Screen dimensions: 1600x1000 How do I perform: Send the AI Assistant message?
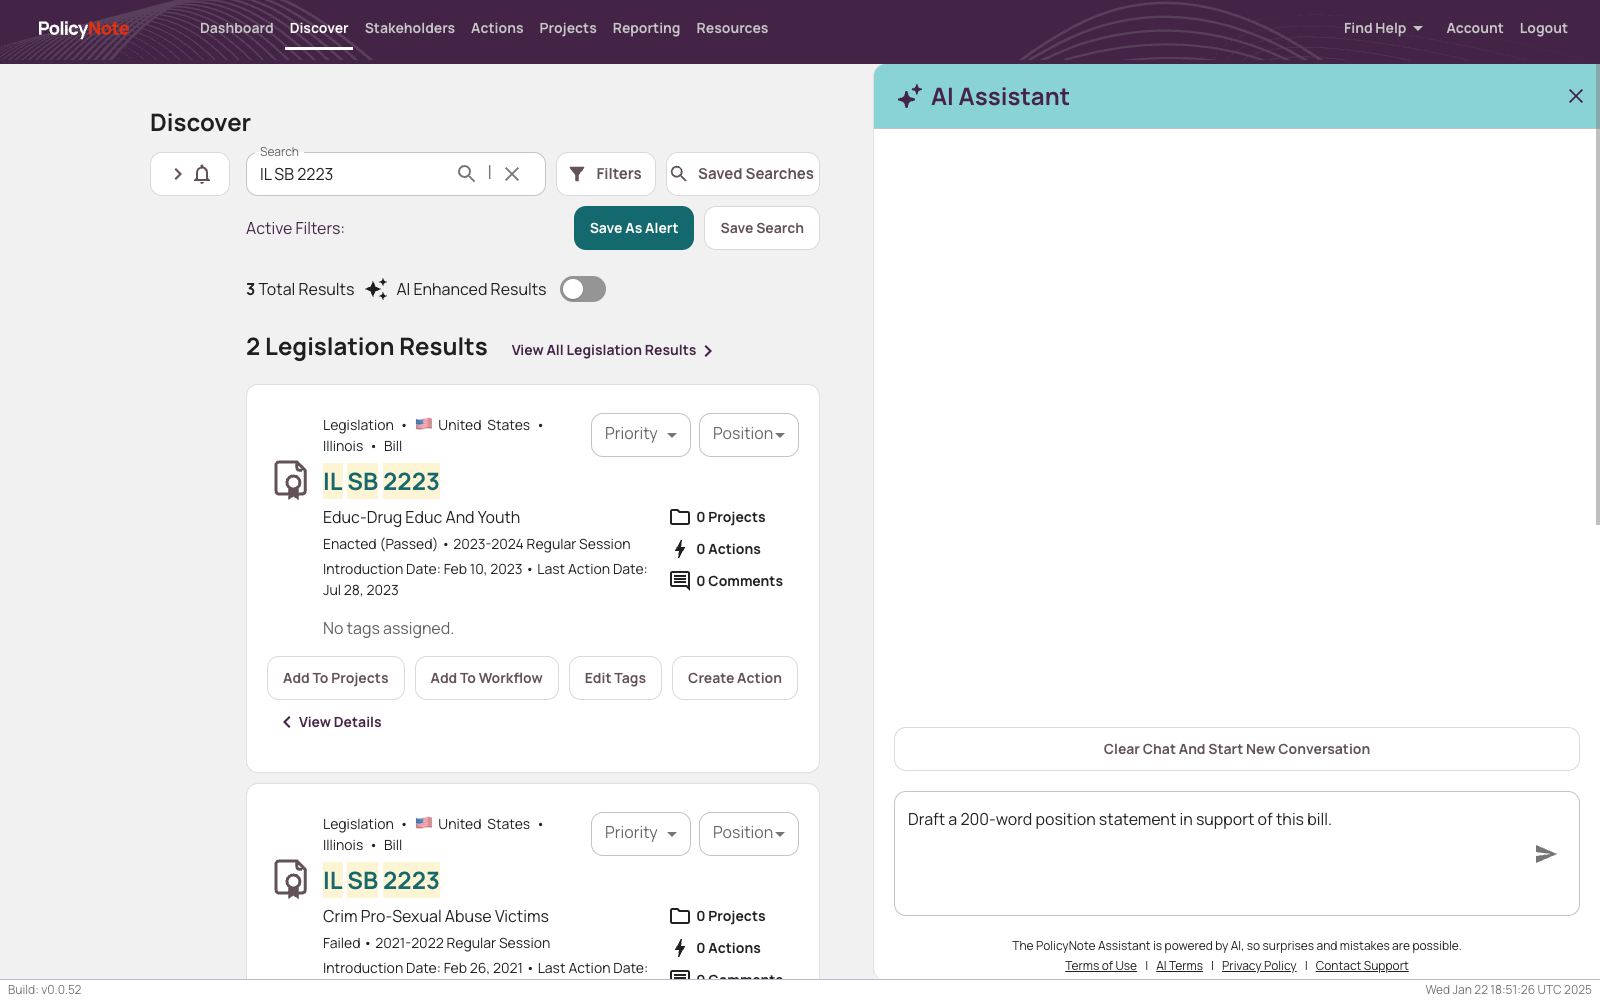pyautogui.click(x=1545, y=854)
